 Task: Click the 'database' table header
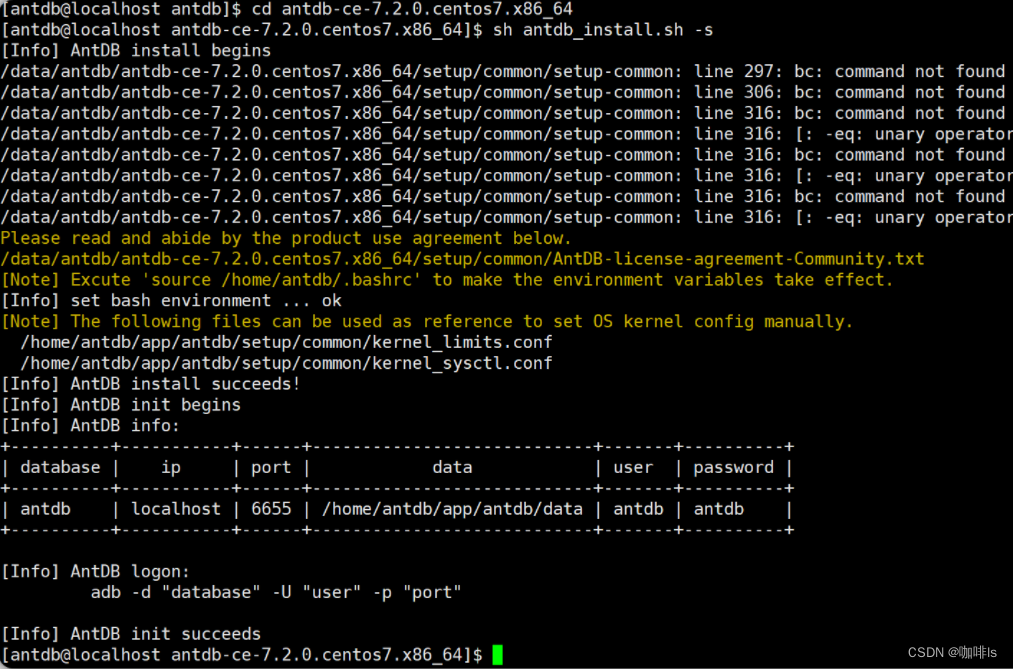tap(60, 468)
